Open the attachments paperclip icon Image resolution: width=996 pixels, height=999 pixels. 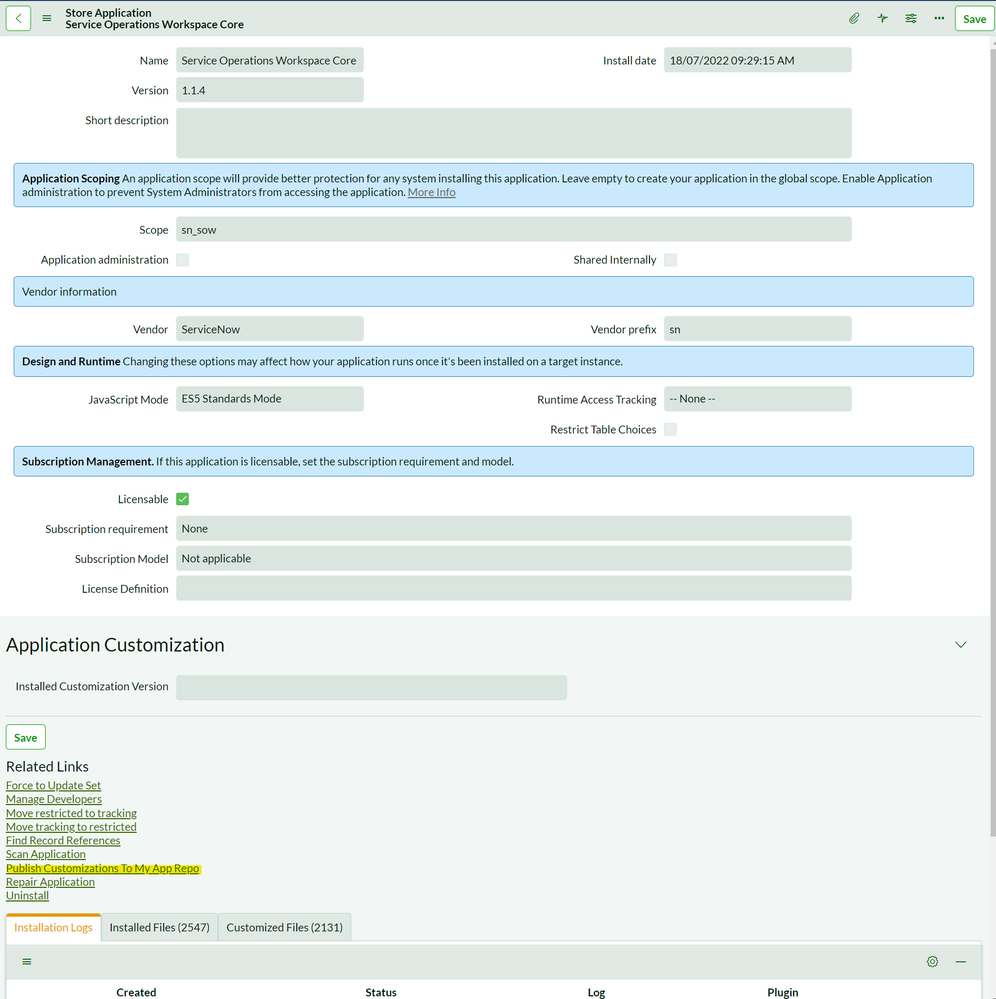(853, 18)
